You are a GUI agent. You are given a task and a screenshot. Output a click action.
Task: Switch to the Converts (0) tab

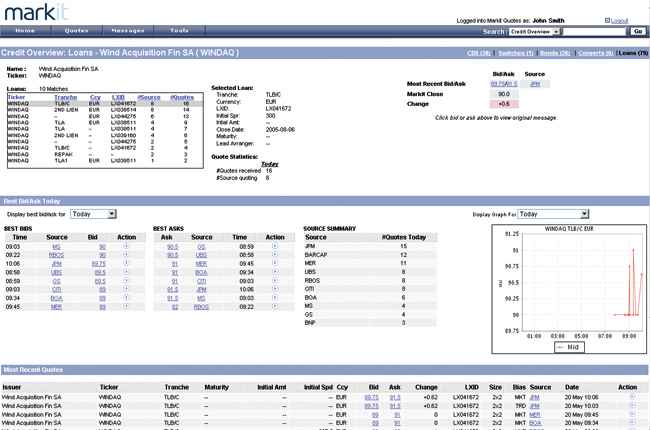coord(596,53)
